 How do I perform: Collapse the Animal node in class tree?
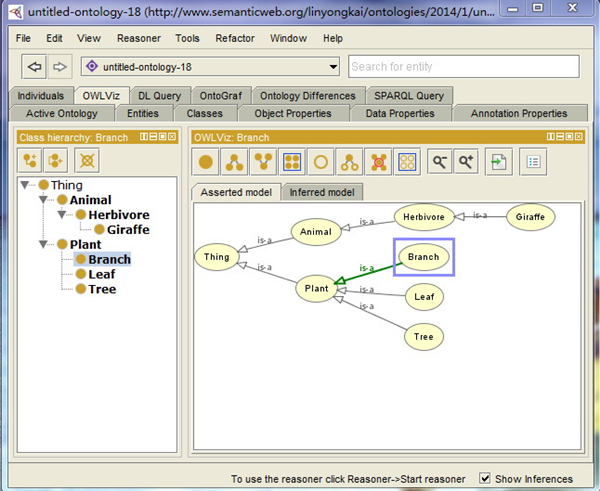[x=44, y=201]
